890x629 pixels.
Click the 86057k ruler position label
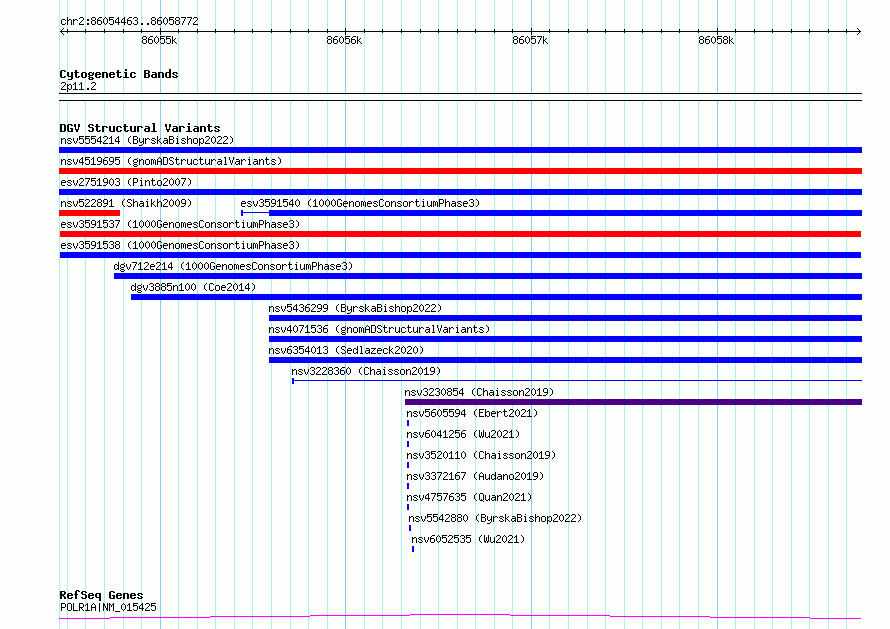(530, 40)
